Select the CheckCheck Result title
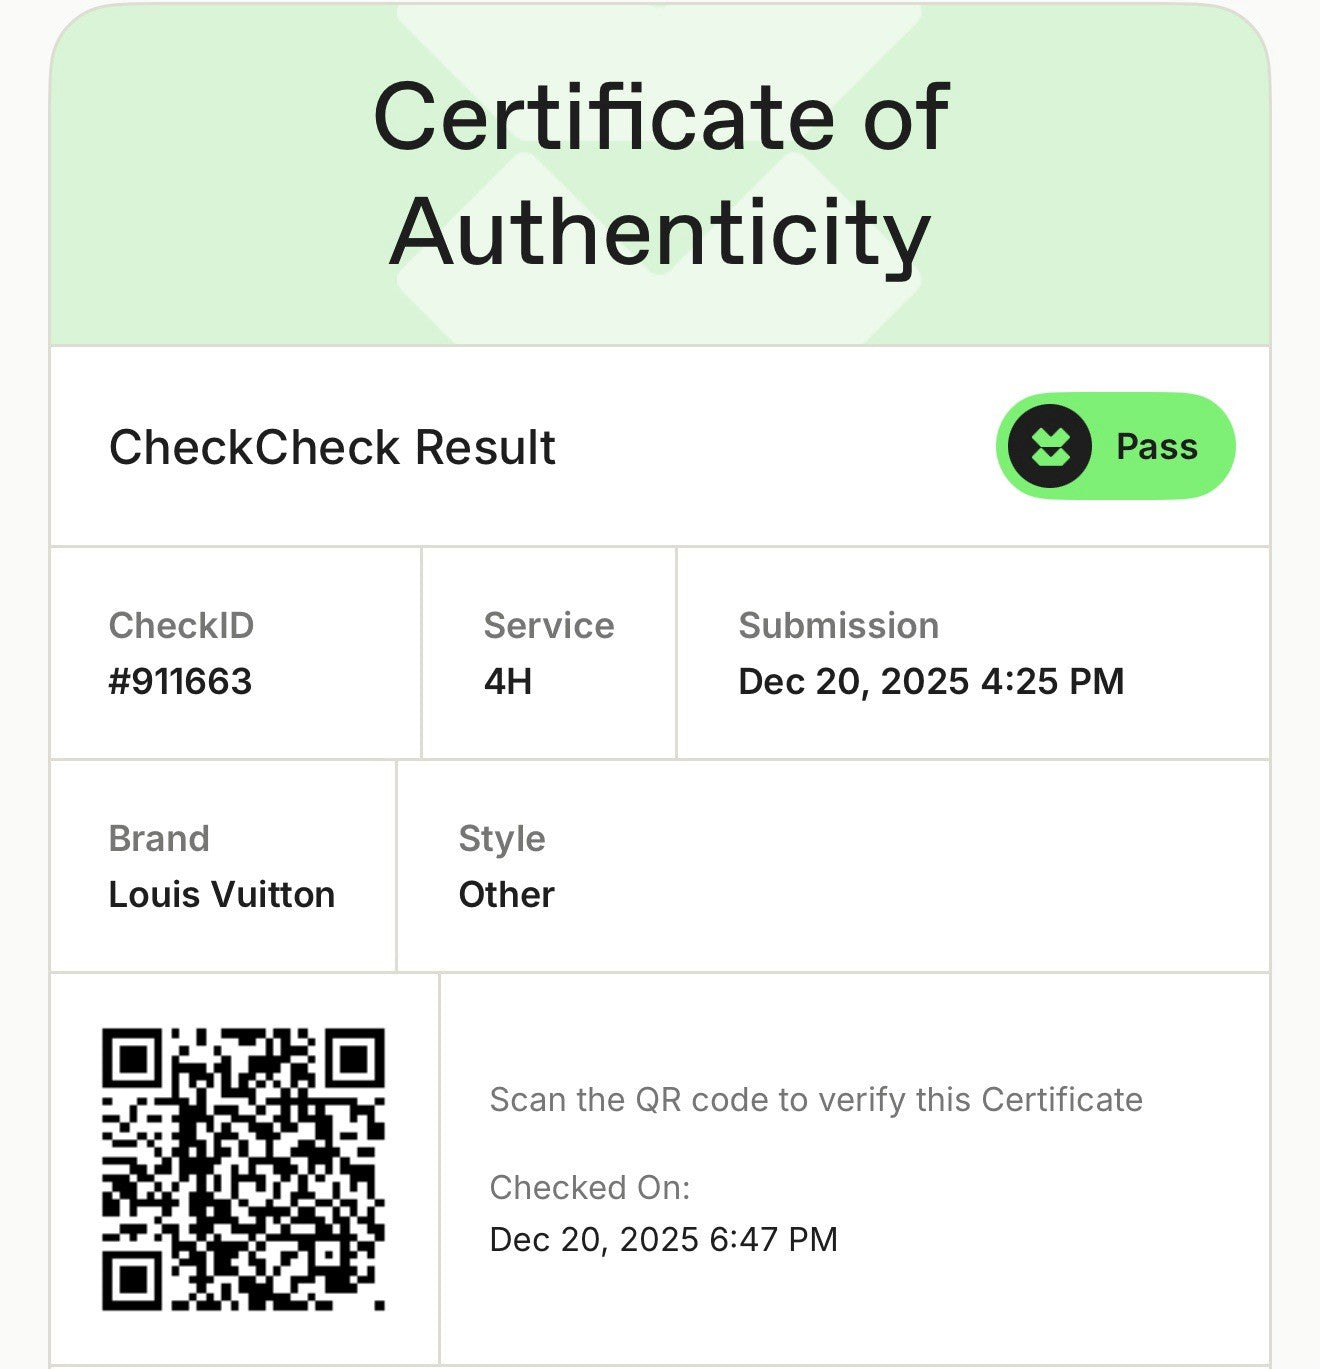 click(332, 447)
